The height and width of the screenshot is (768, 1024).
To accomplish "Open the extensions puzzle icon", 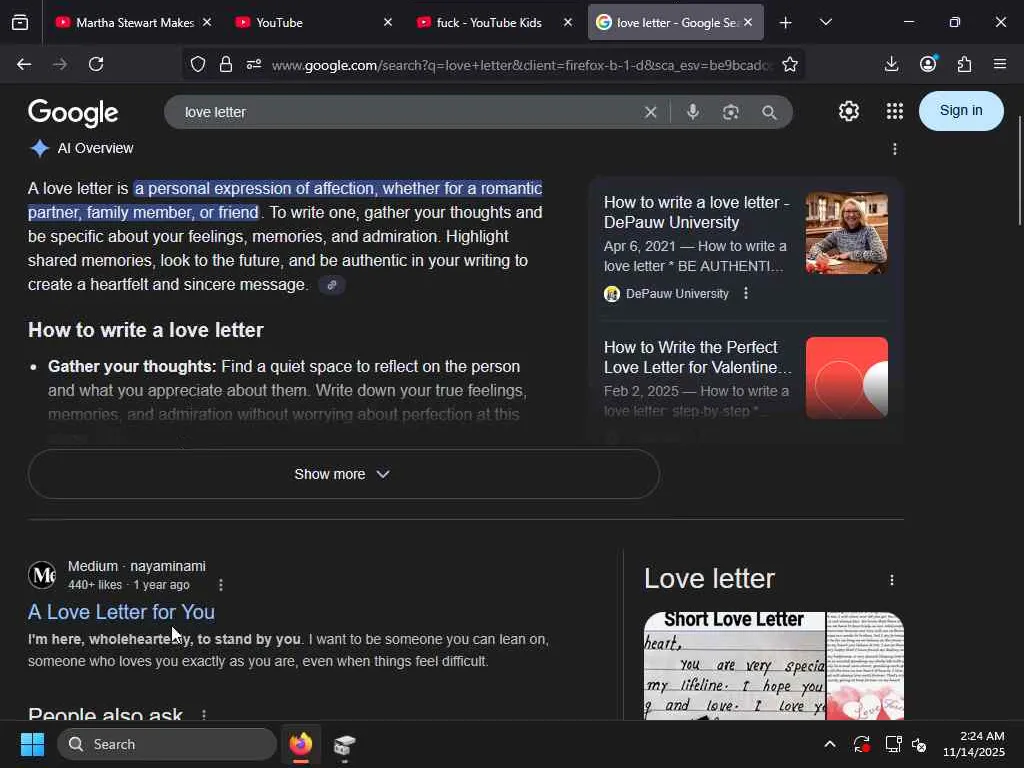I will click(x=965, y=64).
